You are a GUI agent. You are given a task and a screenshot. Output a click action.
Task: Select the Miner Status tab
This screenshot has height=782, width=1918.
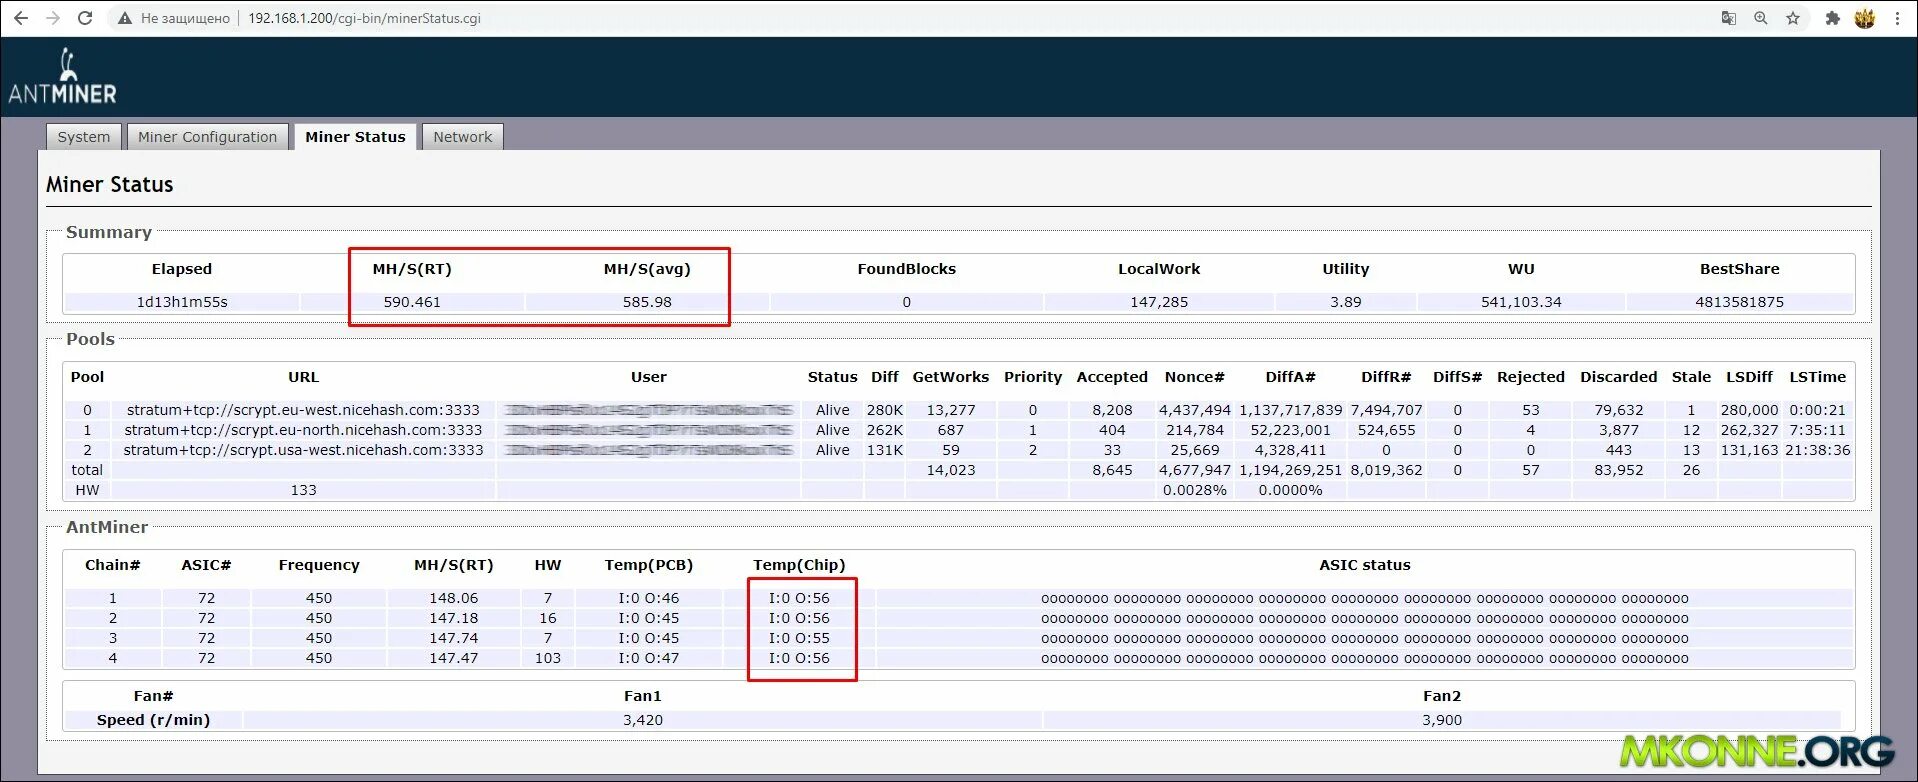pos(355,137)
